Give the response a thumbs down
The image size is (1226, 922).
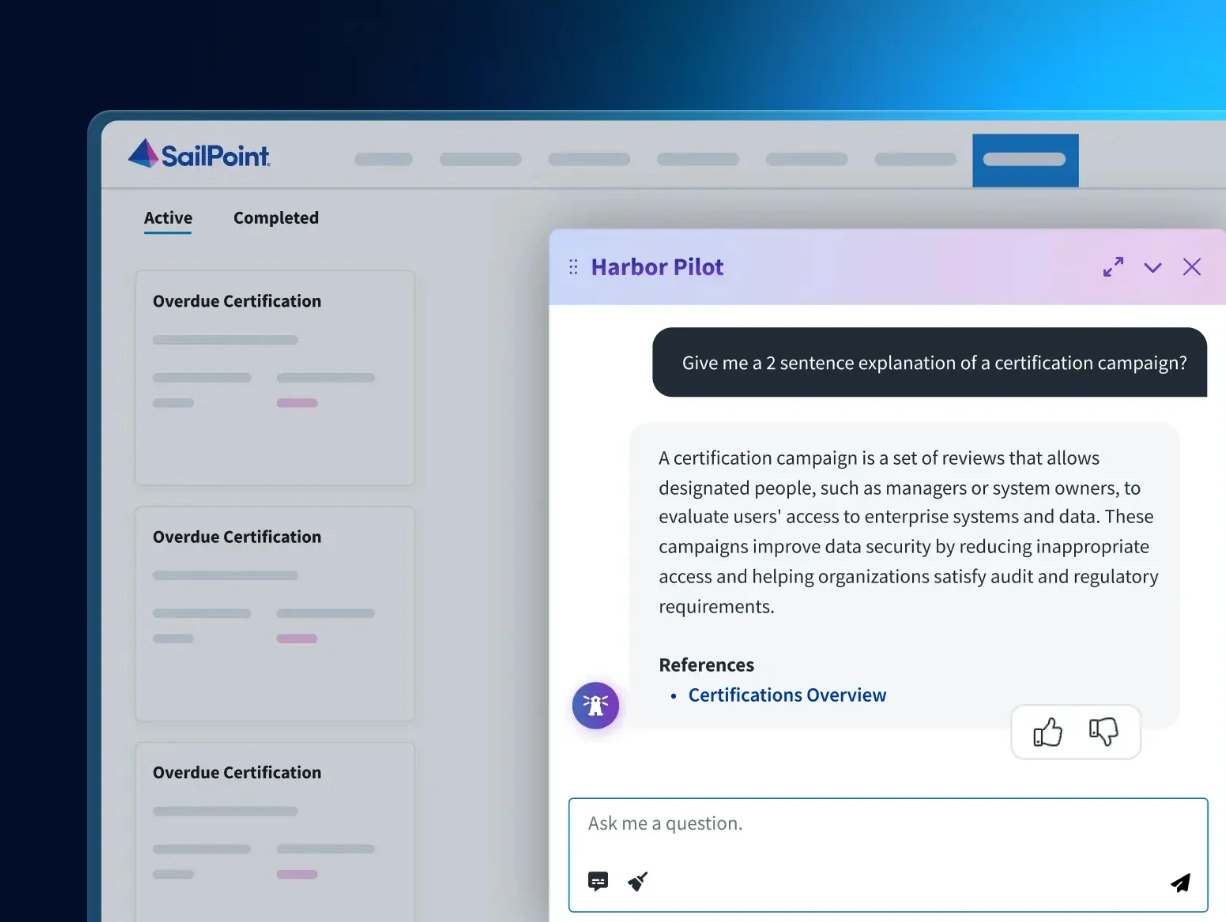[x=1104, y=732]
